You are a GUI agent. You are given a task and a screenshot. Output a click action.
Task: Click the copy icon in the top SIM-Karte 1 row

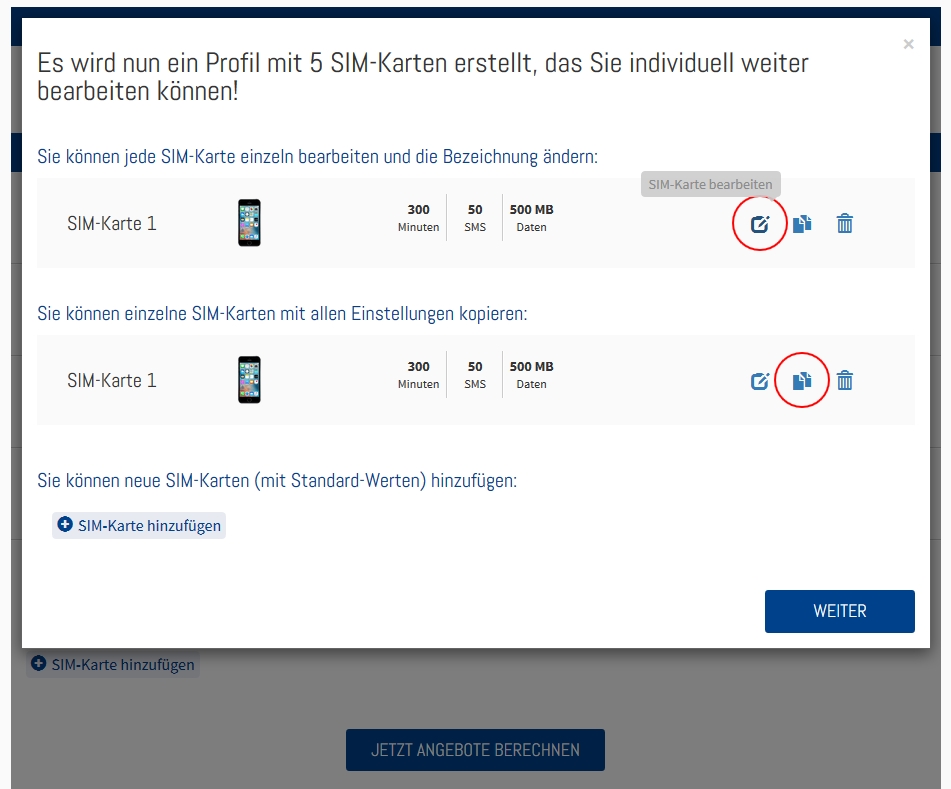pyautogui.click(x=802, y=224)
